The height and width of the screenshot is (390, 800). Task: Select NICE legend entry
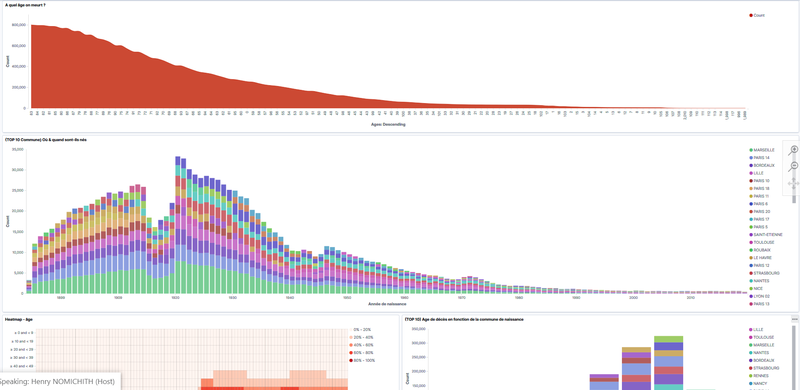coord(756,288)
